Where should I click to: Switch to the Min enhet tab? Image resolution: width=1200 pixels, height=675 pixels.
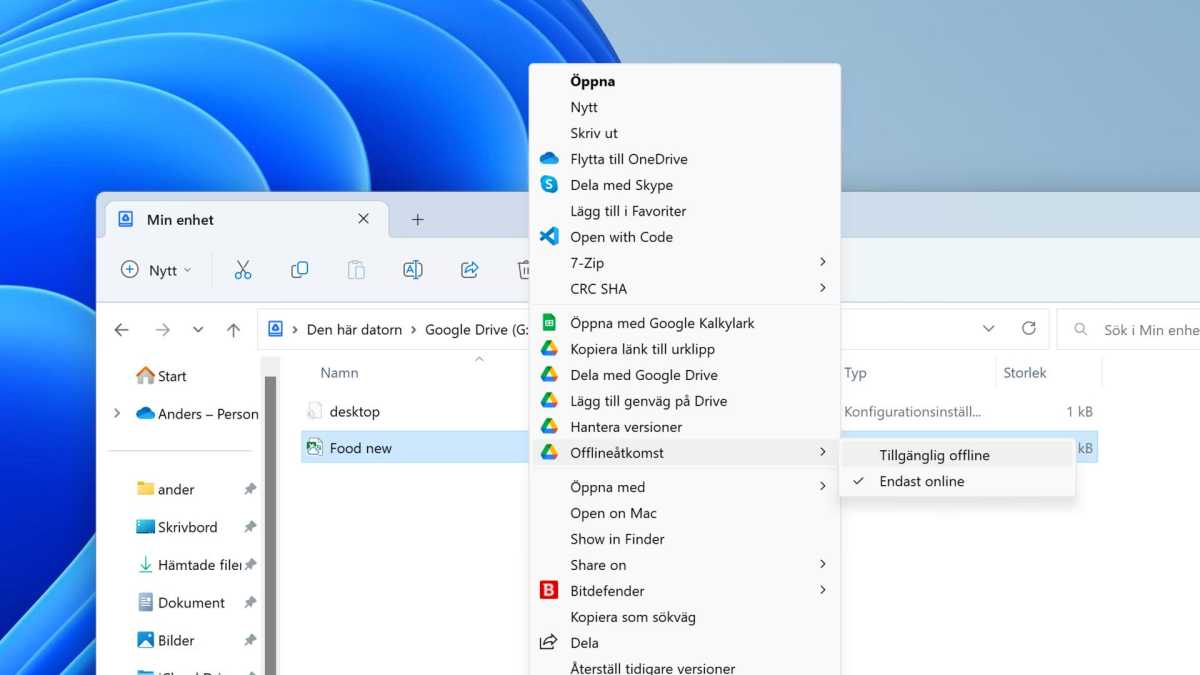(245, 220)
